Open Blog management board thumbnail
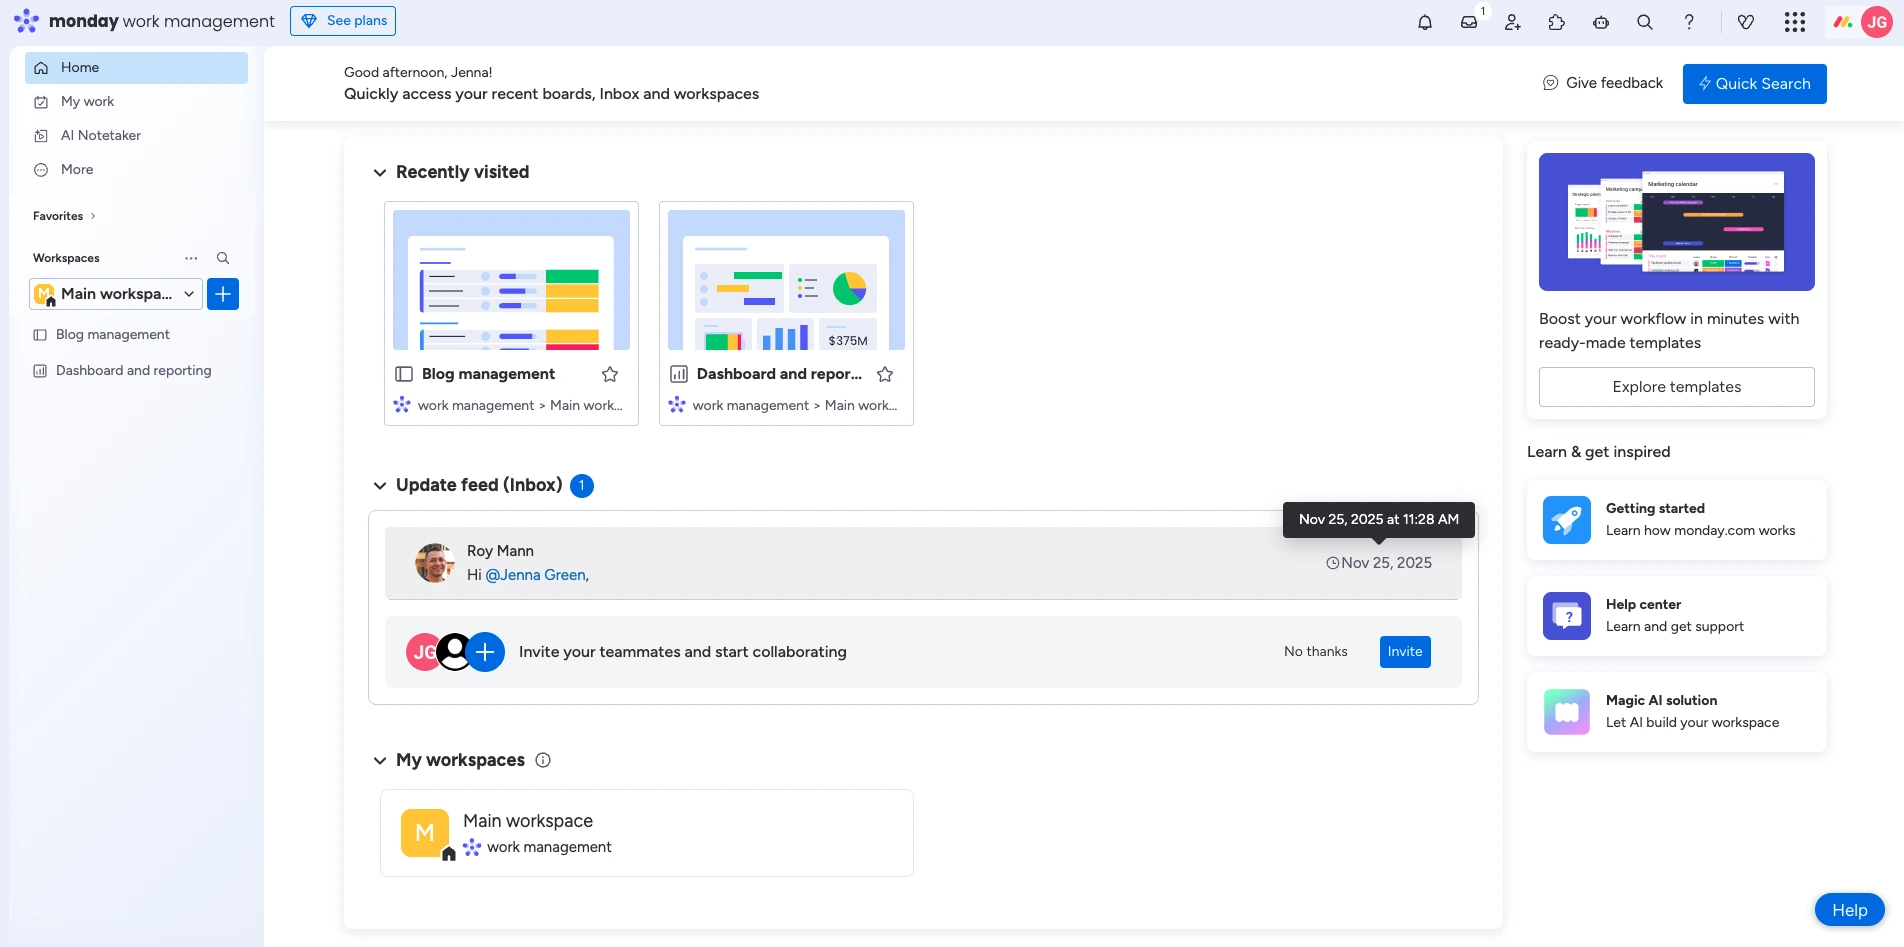This screenshot has height=947, width=1904. (511, 280)
